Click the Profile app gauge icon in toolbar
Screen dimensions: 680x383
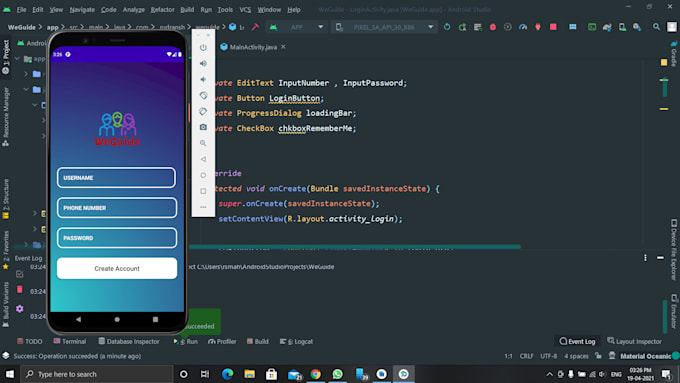523,27
